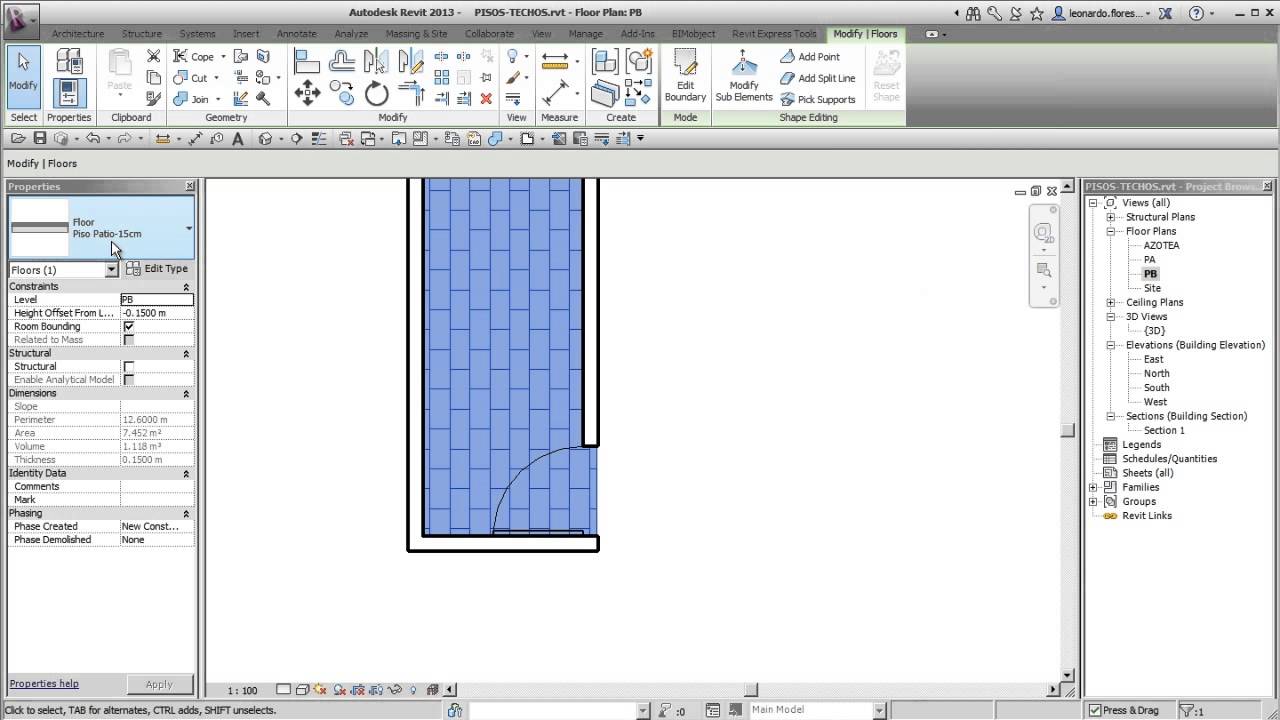Collapse the Dimensions section
Screen dimensions: 1280x720
coord(186,394)
